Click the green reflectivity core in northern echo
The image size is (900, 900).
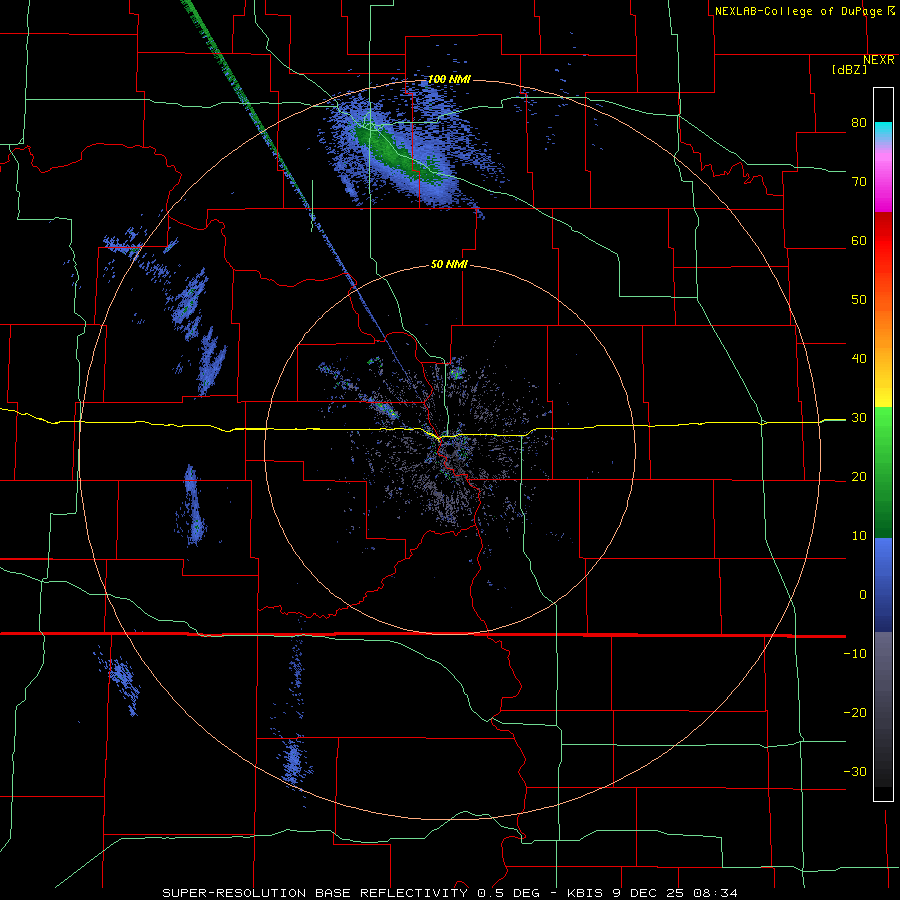pyautogui.click(x=398, y=154)
